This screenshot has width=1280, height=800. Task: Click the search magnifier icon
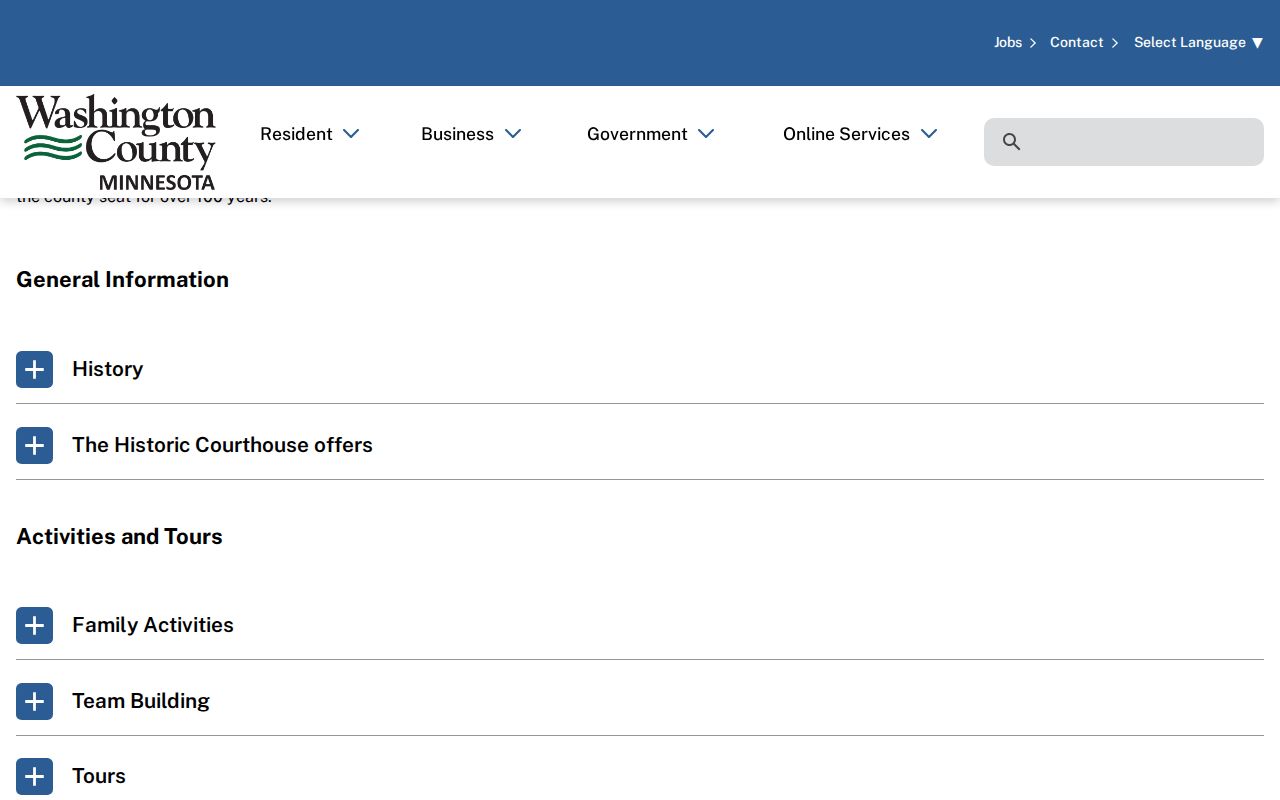coord(1011,142)
